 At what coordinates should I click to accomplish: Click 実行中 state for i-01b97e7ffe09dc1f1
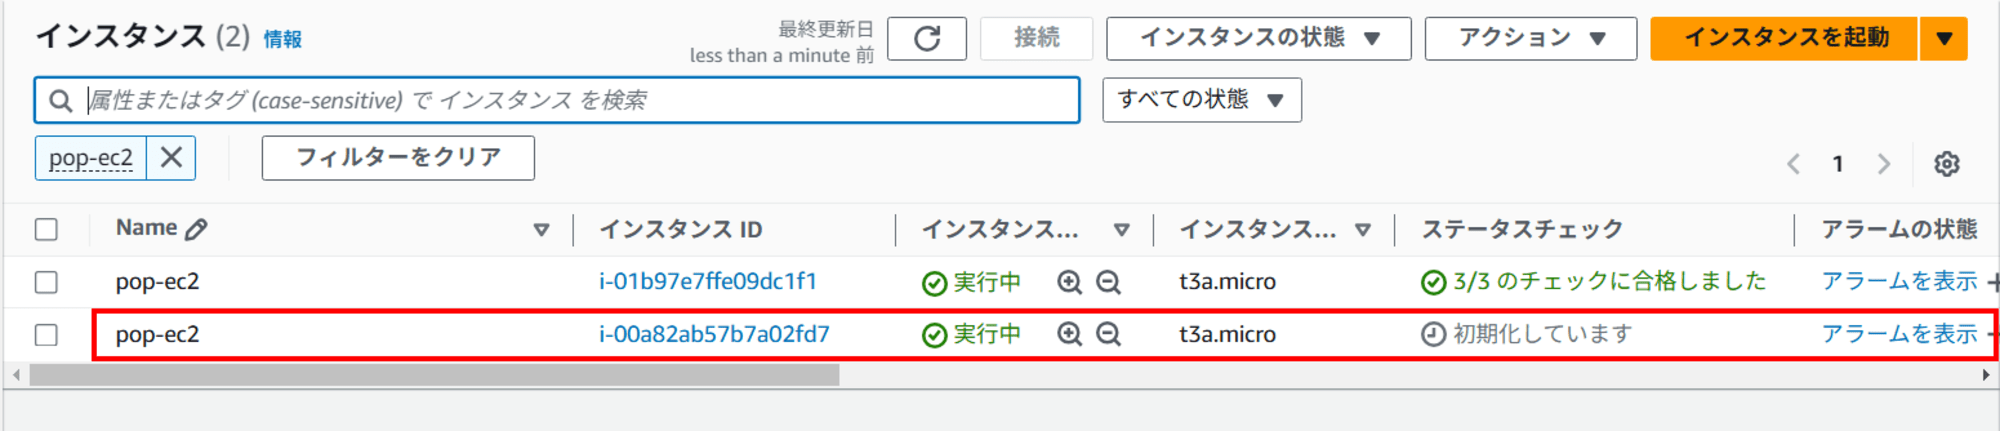[986, 282]
